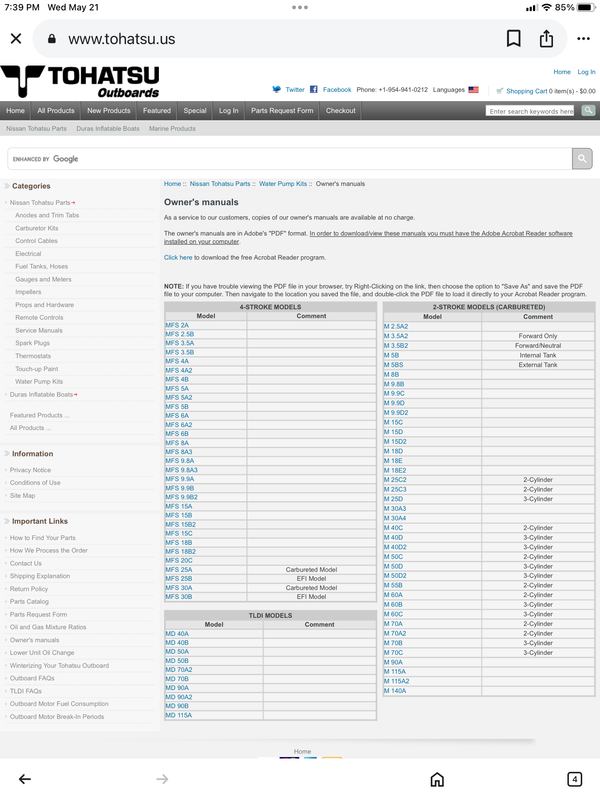Expand Duras Inflatable Boats category in sidebar

coord(43,394)
